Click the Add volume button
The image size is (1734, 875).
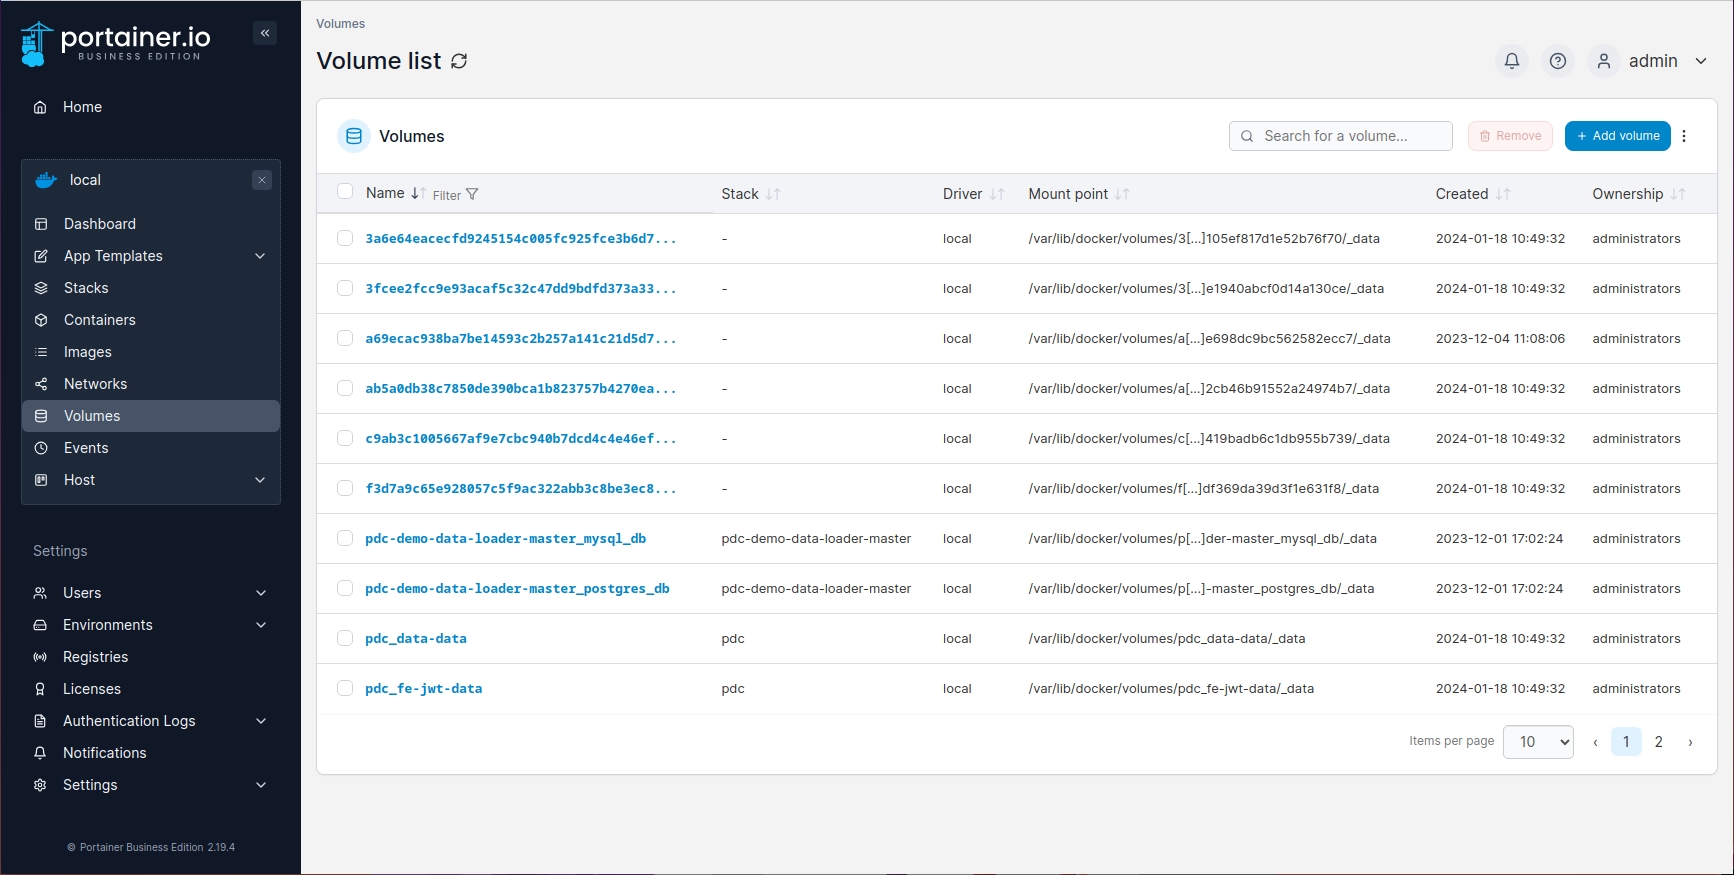point(1617,136)
